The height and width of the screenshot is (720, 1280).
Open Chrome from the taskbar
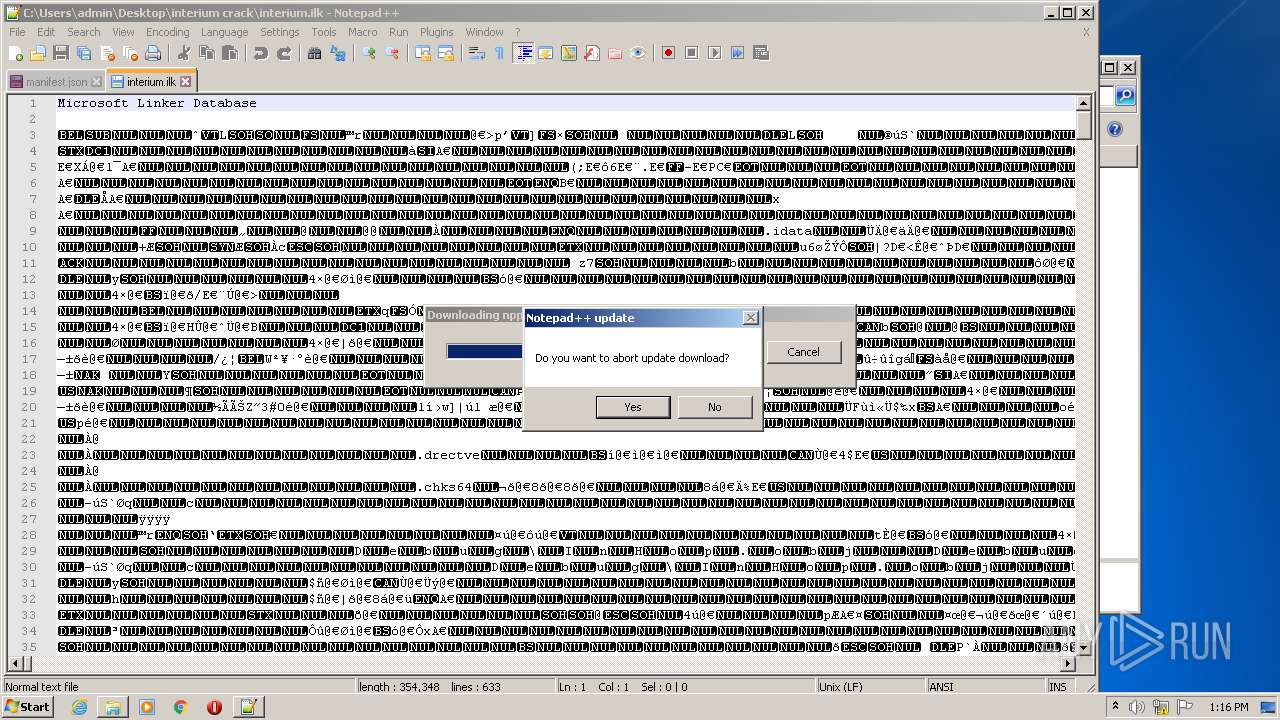(180, 707)
